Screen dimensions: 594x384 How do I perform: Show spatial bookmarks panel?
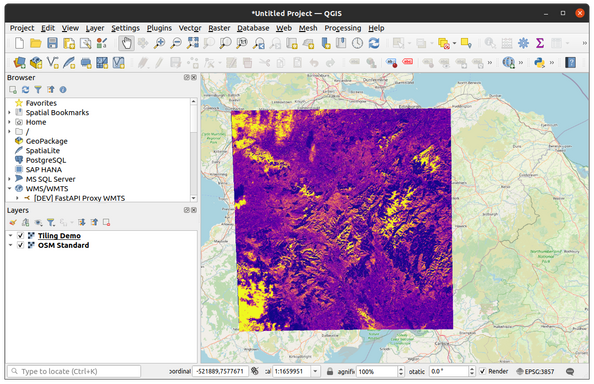pyautogui.click(x=341, y=43)
